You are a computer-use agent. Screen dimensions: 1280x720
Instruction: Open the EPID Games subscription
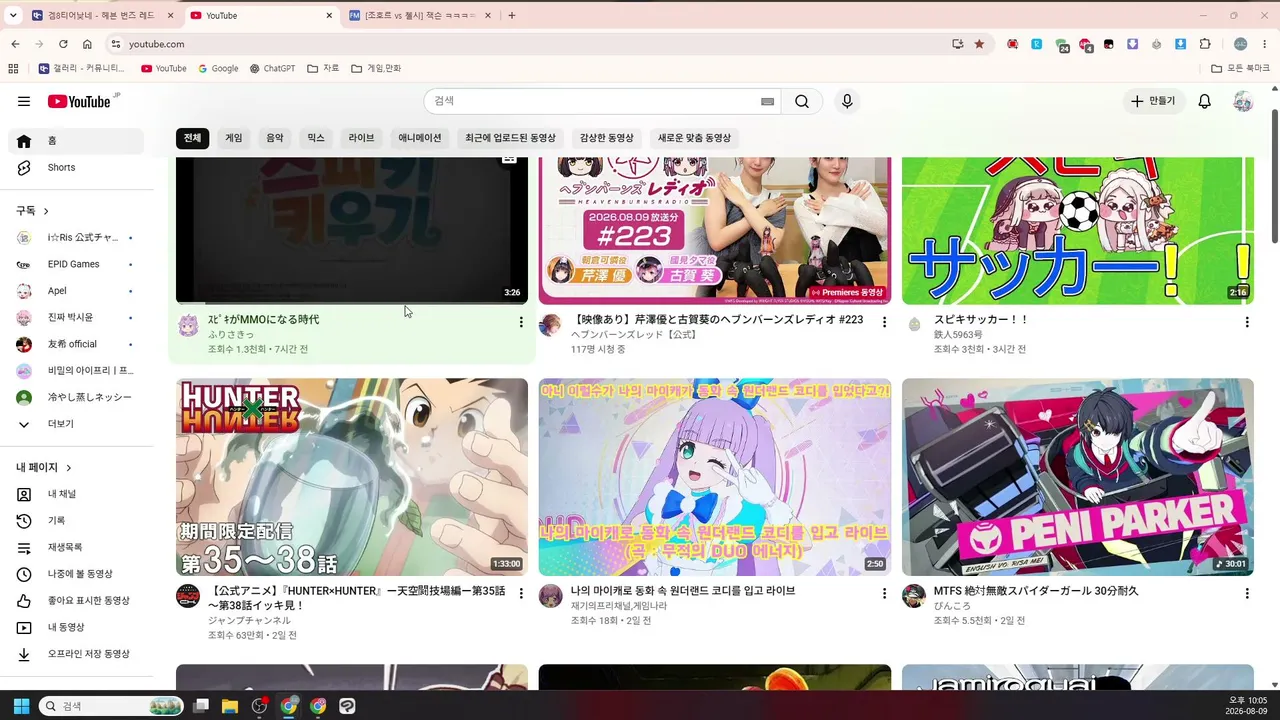pos(76,264)
